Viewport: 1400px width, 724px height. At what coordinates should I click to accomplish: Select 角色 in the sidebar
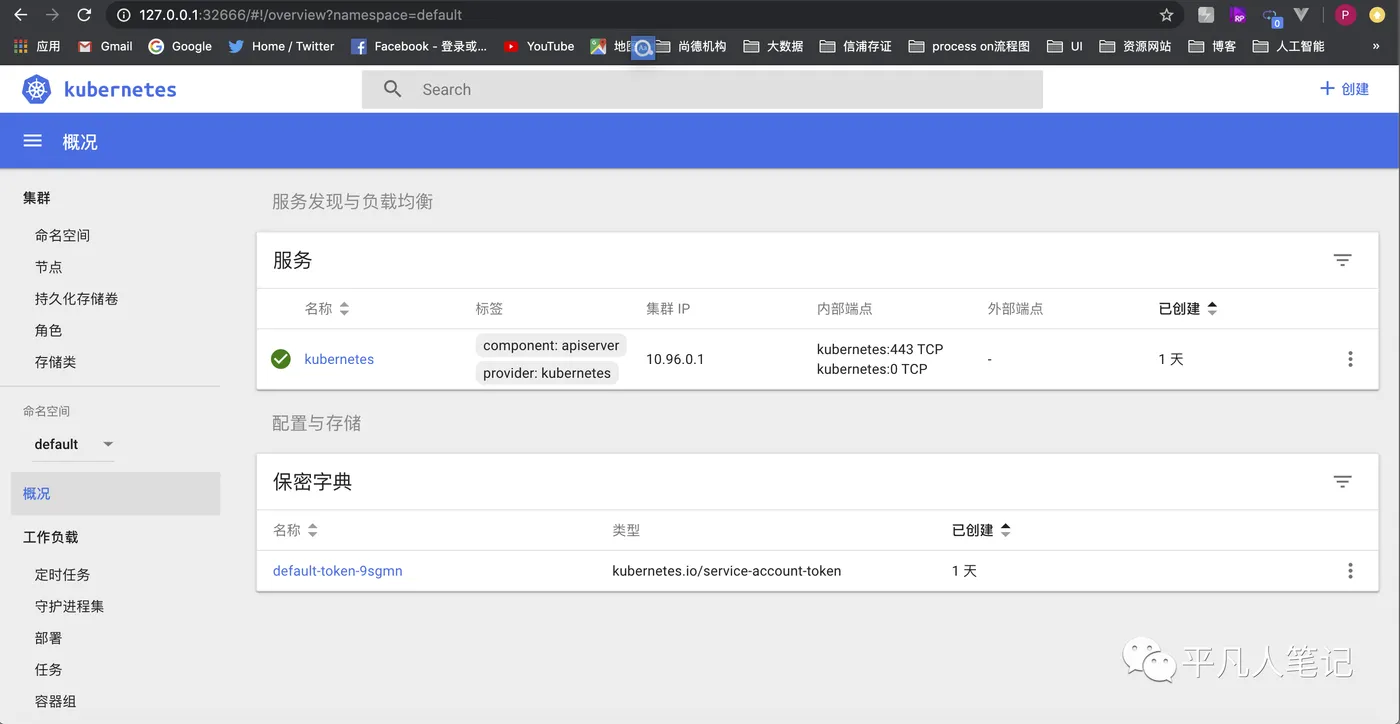[x=48, y=331]
